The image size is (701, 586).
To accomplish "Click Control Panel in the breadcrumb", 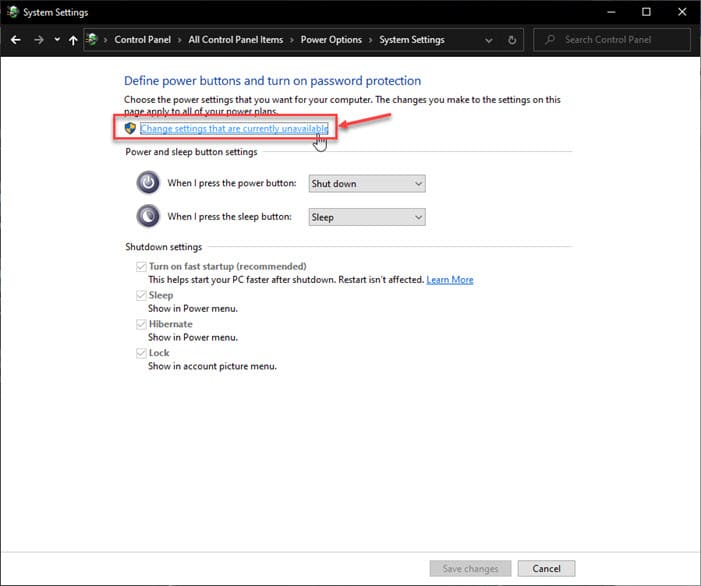I will pos(142,39).
